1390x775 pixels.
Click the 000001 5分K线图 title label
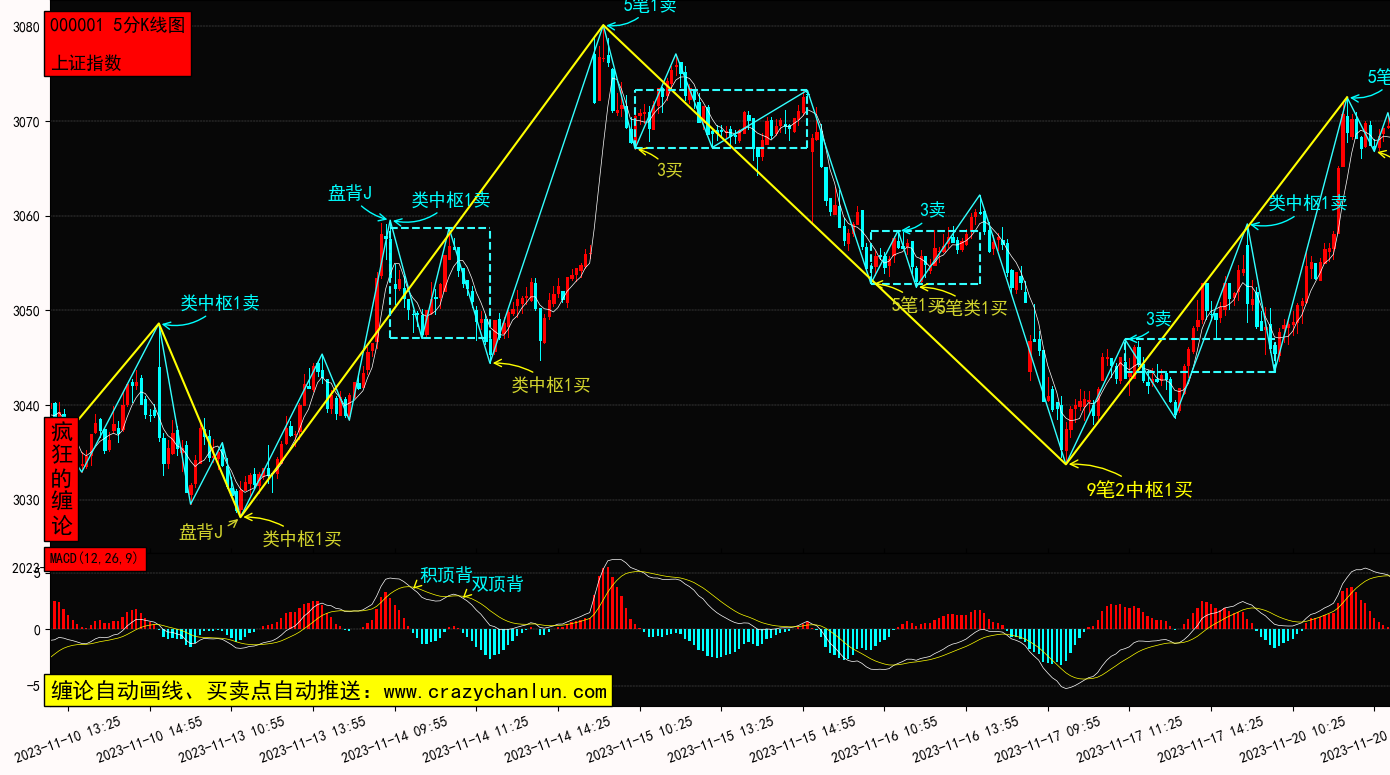(x=117, y=26)
